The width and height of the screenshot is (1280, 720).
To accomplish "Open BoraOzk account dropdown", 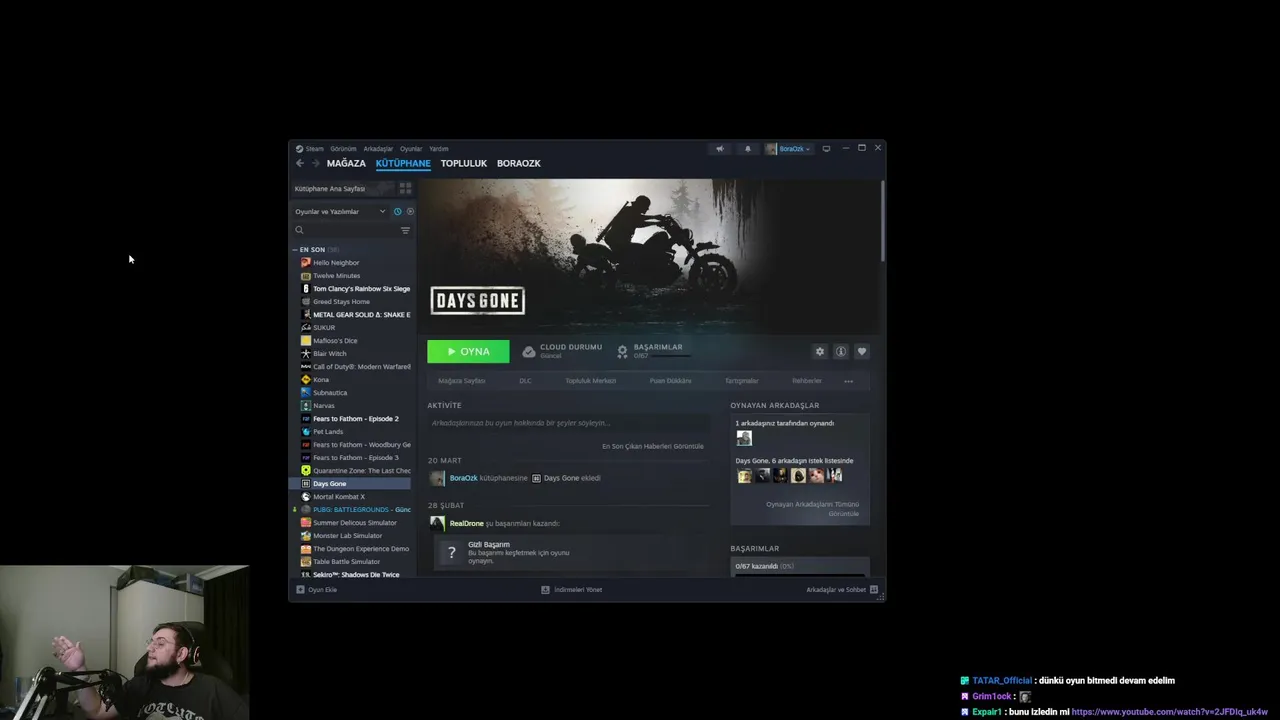I will click(789, 149).
